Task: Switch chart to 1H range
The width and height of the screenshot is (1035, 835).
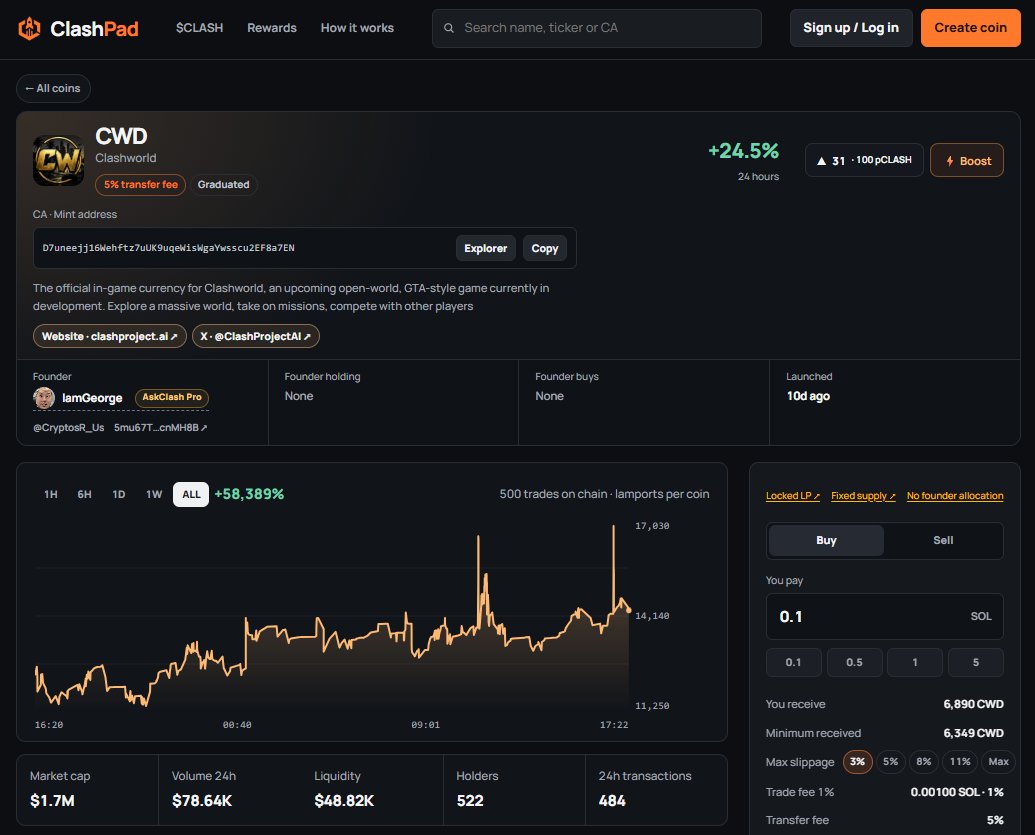Action: click(x=51, y=494)
